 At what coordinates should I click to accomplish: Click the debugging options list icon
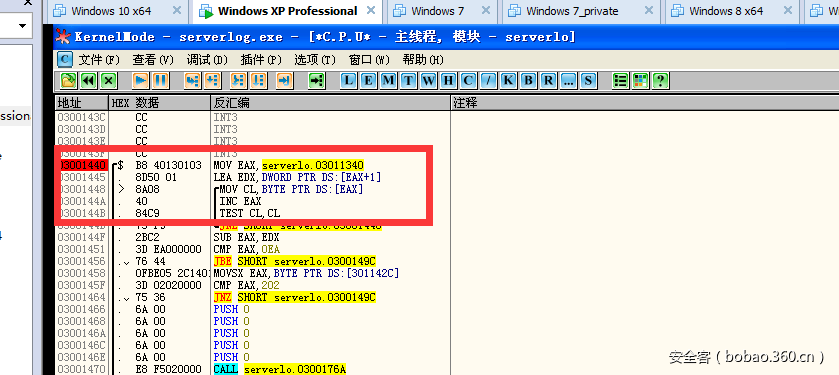620,81
